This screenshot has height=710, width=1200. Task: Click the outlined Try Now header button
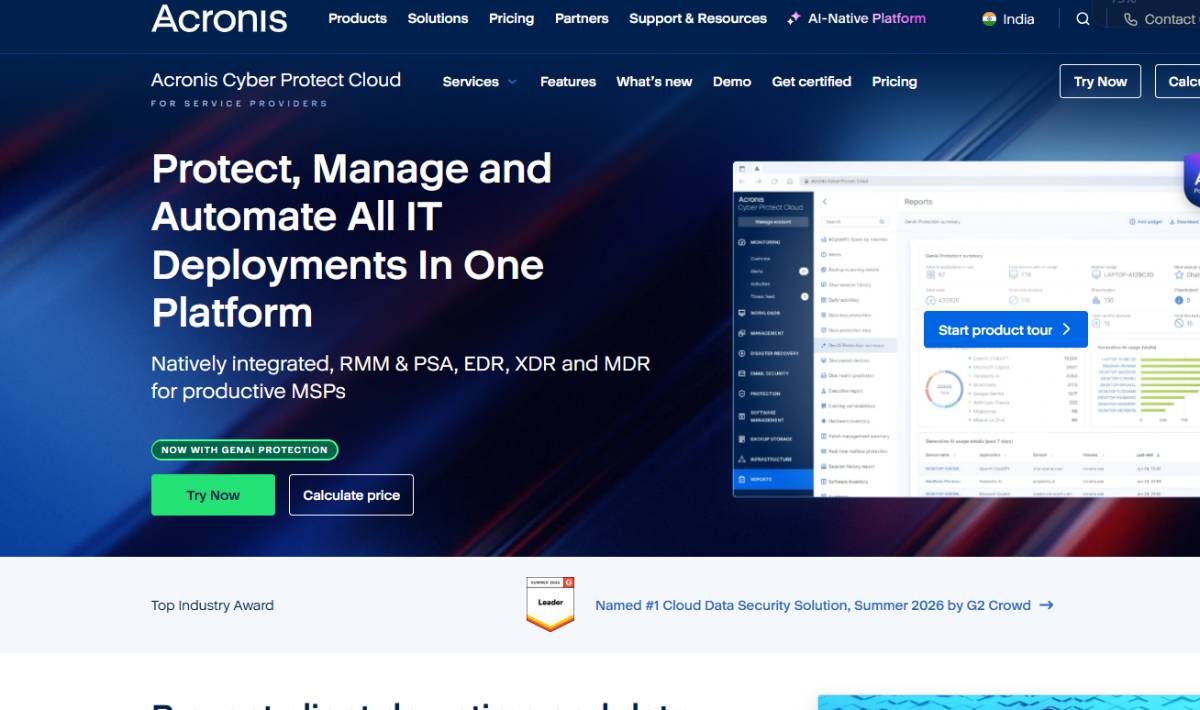(1100, 81)
